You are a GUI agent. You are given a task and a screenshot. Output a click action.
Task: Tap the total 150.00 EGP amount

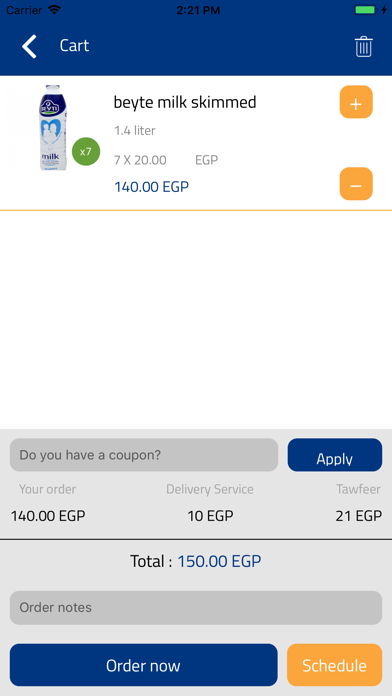(x=219, y=562)
